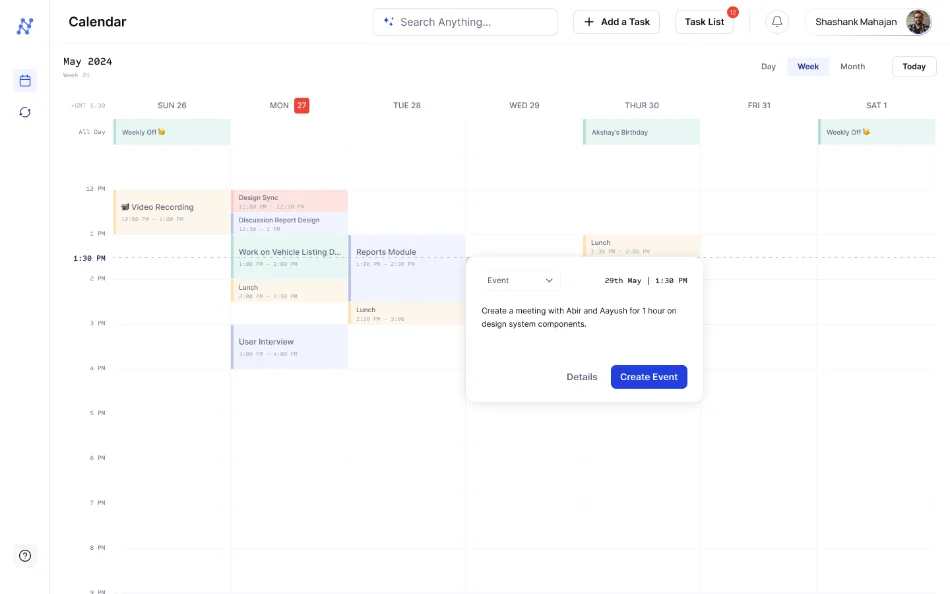
Task: Open Details link in event popup
Action: pos(582,377)
